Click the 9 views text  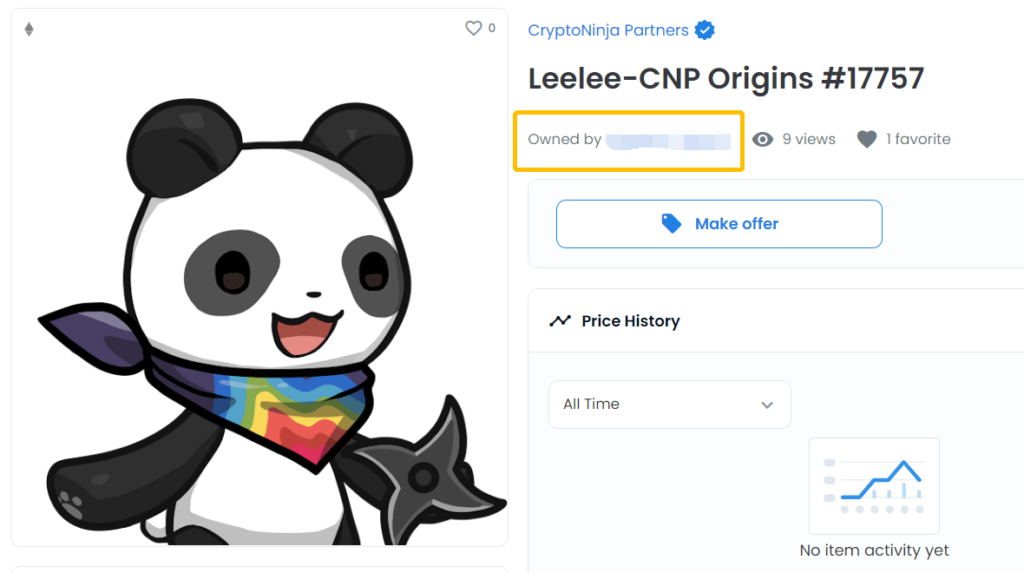point(808,139)
